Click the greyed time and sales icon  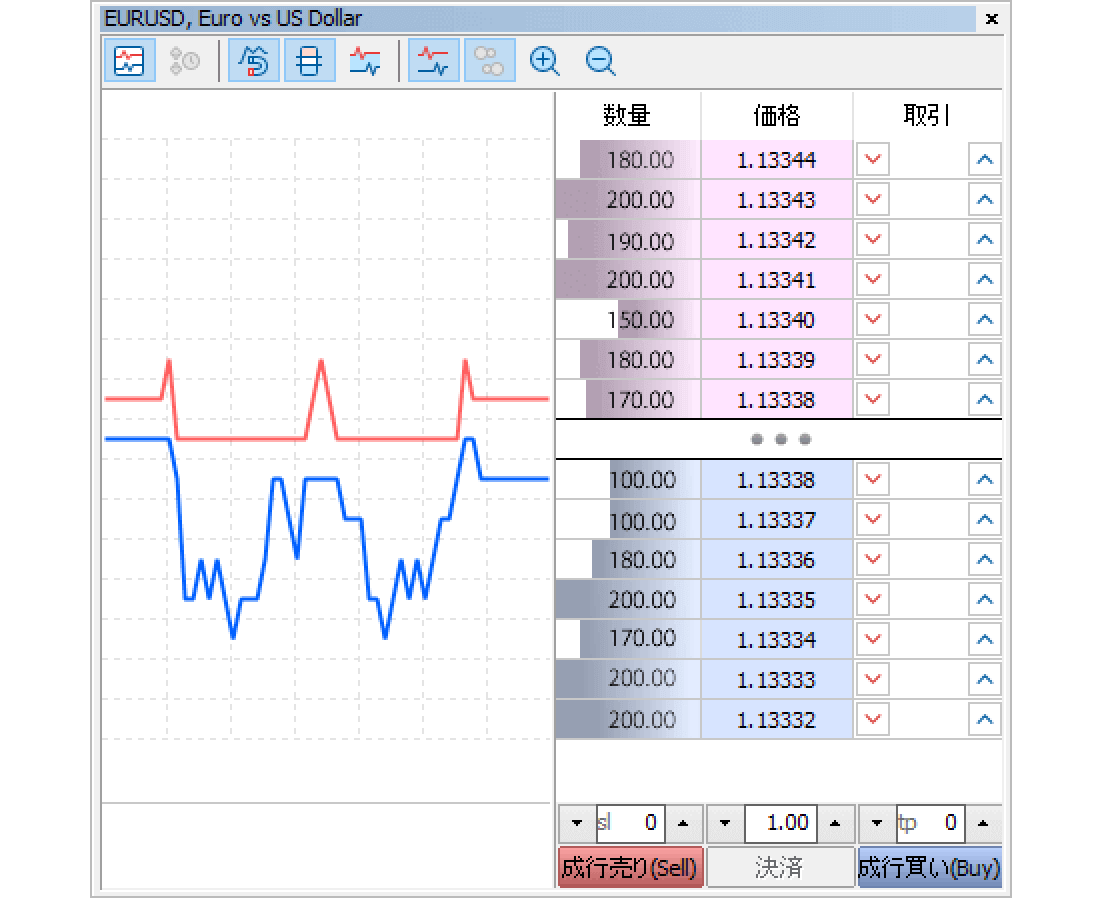185,61
